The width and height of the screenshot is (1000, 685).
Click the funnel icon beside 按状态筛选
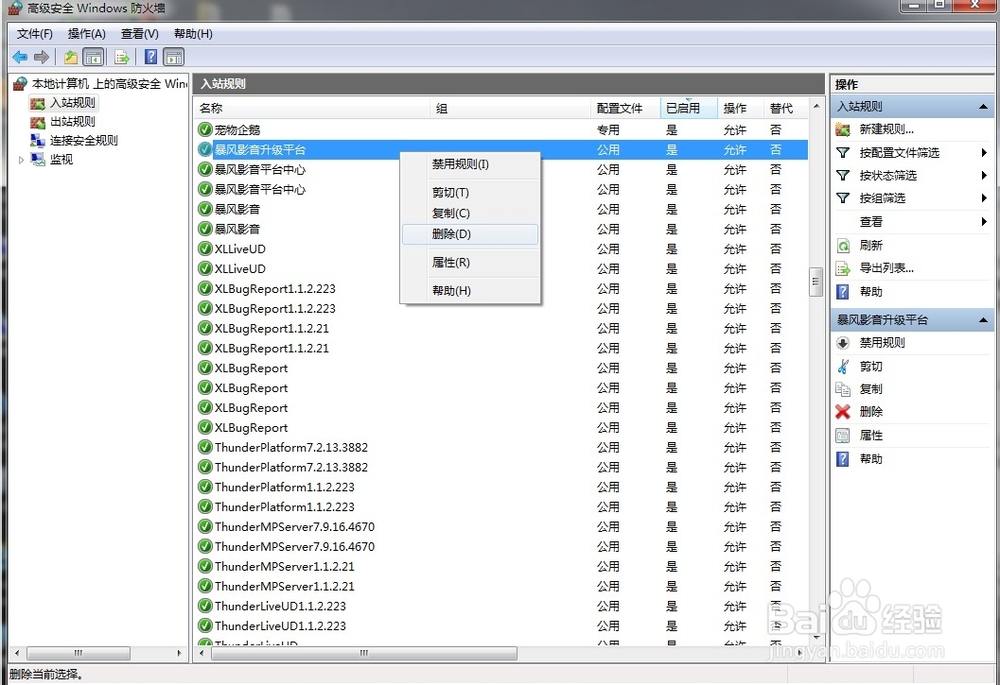point(842,175)
